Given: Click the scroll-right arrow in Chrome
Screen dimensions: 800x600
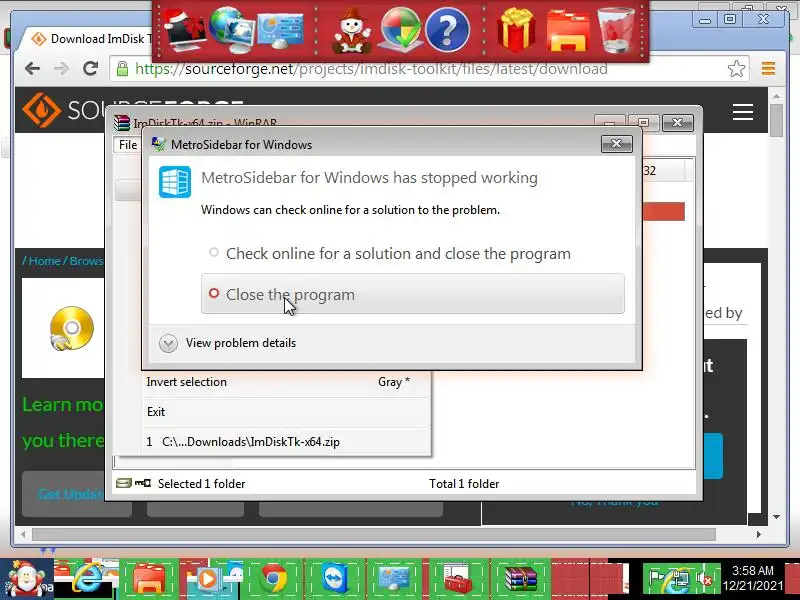Looking at the screenshot, I should coord(759,534).
